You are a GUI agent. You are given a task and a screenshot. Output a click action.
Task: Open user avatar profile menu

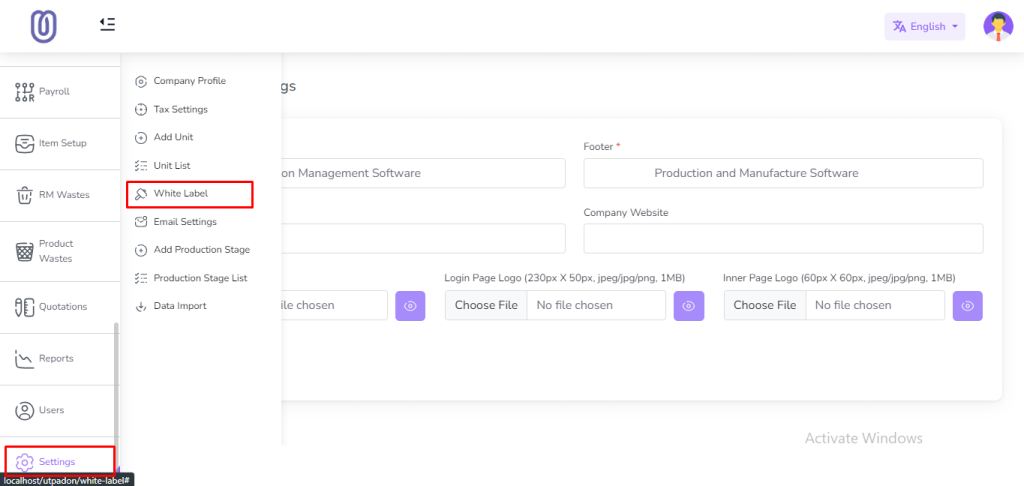click(997, 27)
